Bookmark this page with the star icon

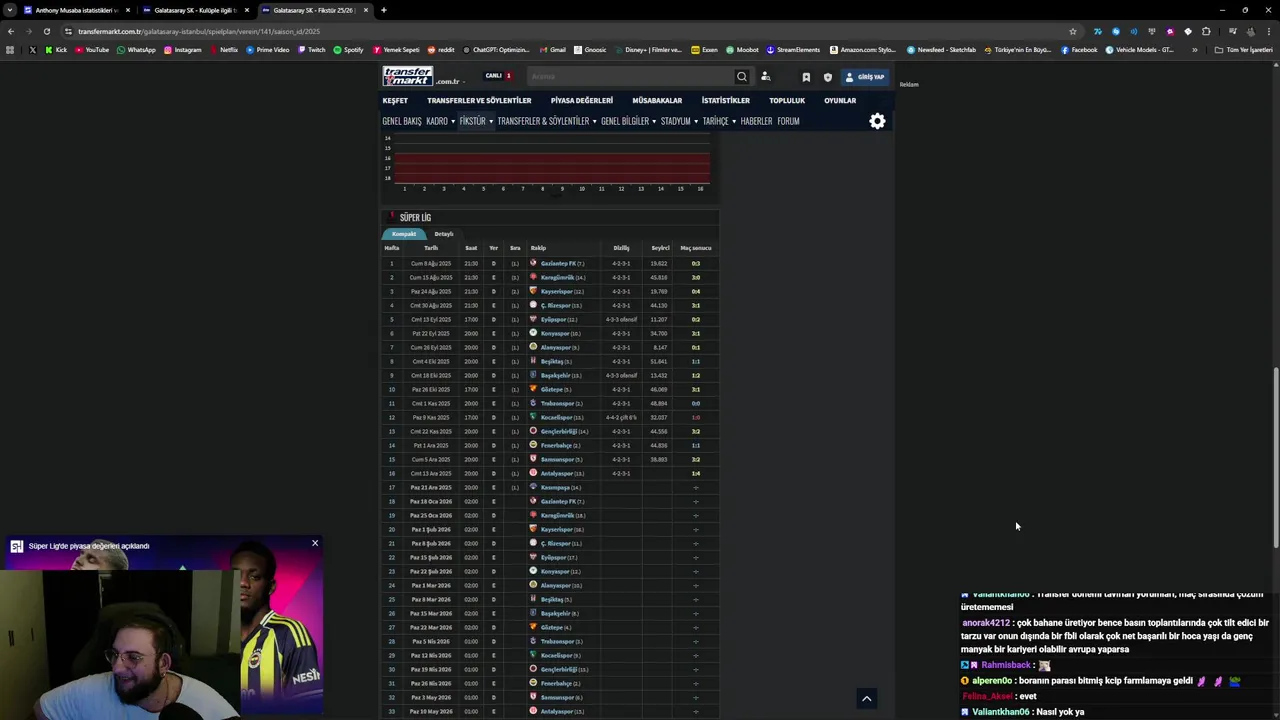click(1073, 31)
